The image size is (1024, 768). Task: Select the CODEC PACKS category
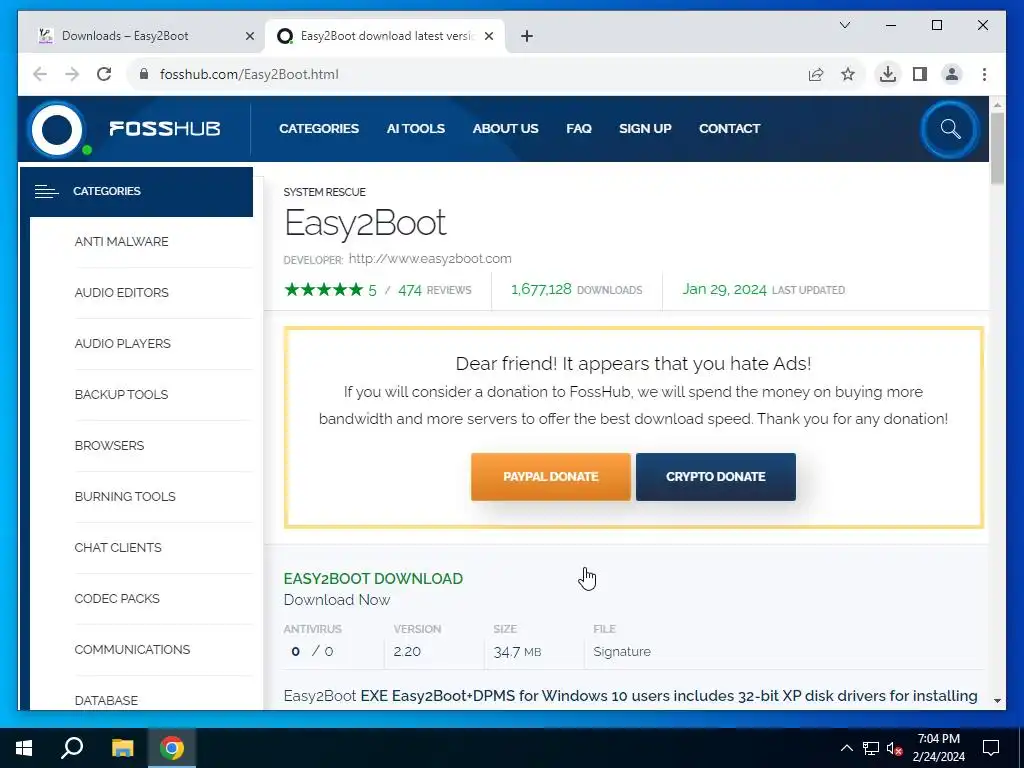117,598
